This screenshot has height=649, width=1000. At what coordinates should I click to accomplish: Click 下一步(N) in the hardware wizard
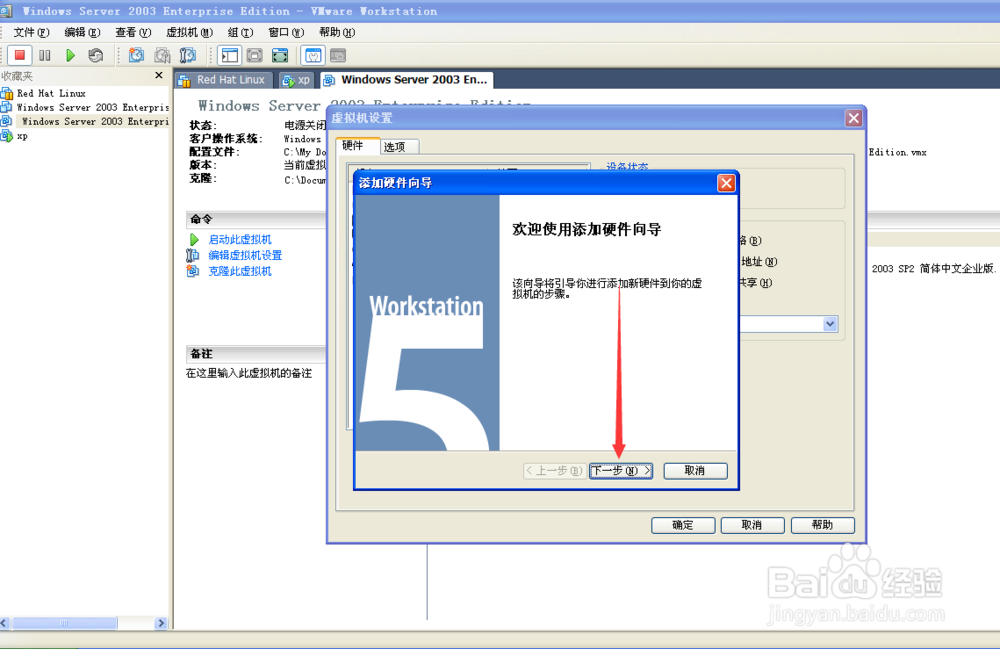[621, 470]
